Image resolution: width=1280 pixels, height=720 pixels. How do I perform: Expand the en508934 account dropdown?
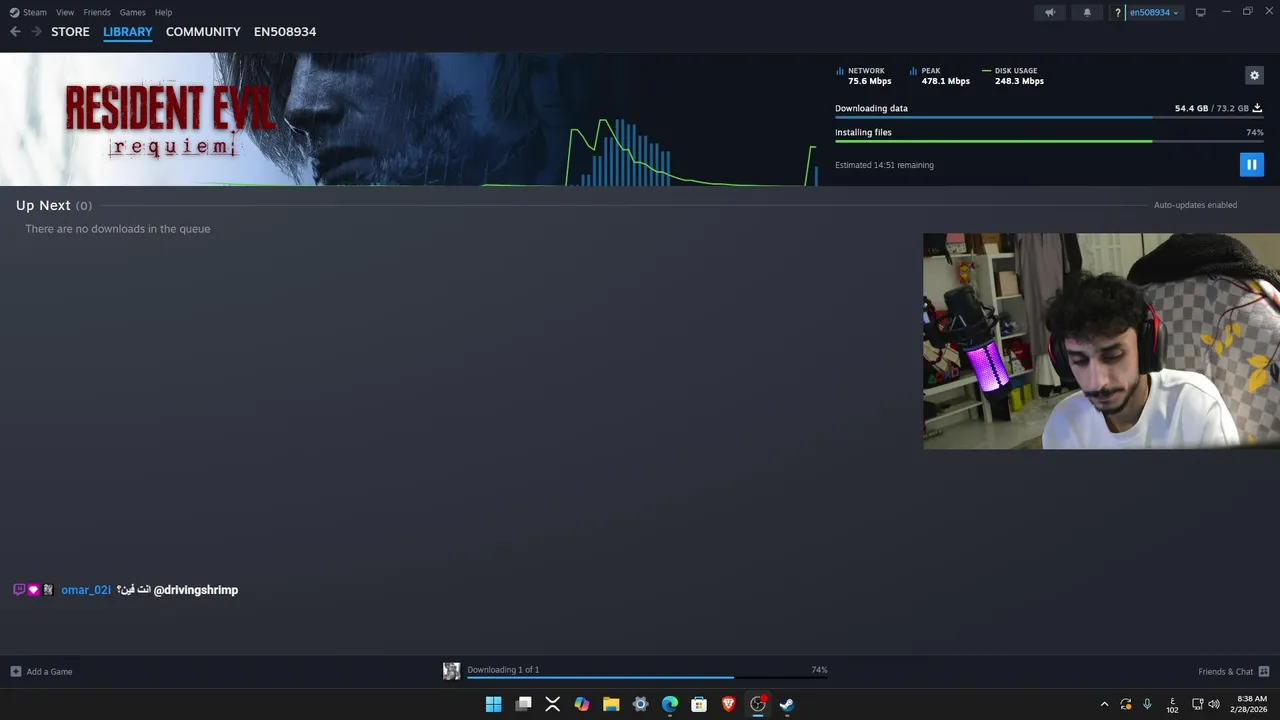coord(1155,12)
